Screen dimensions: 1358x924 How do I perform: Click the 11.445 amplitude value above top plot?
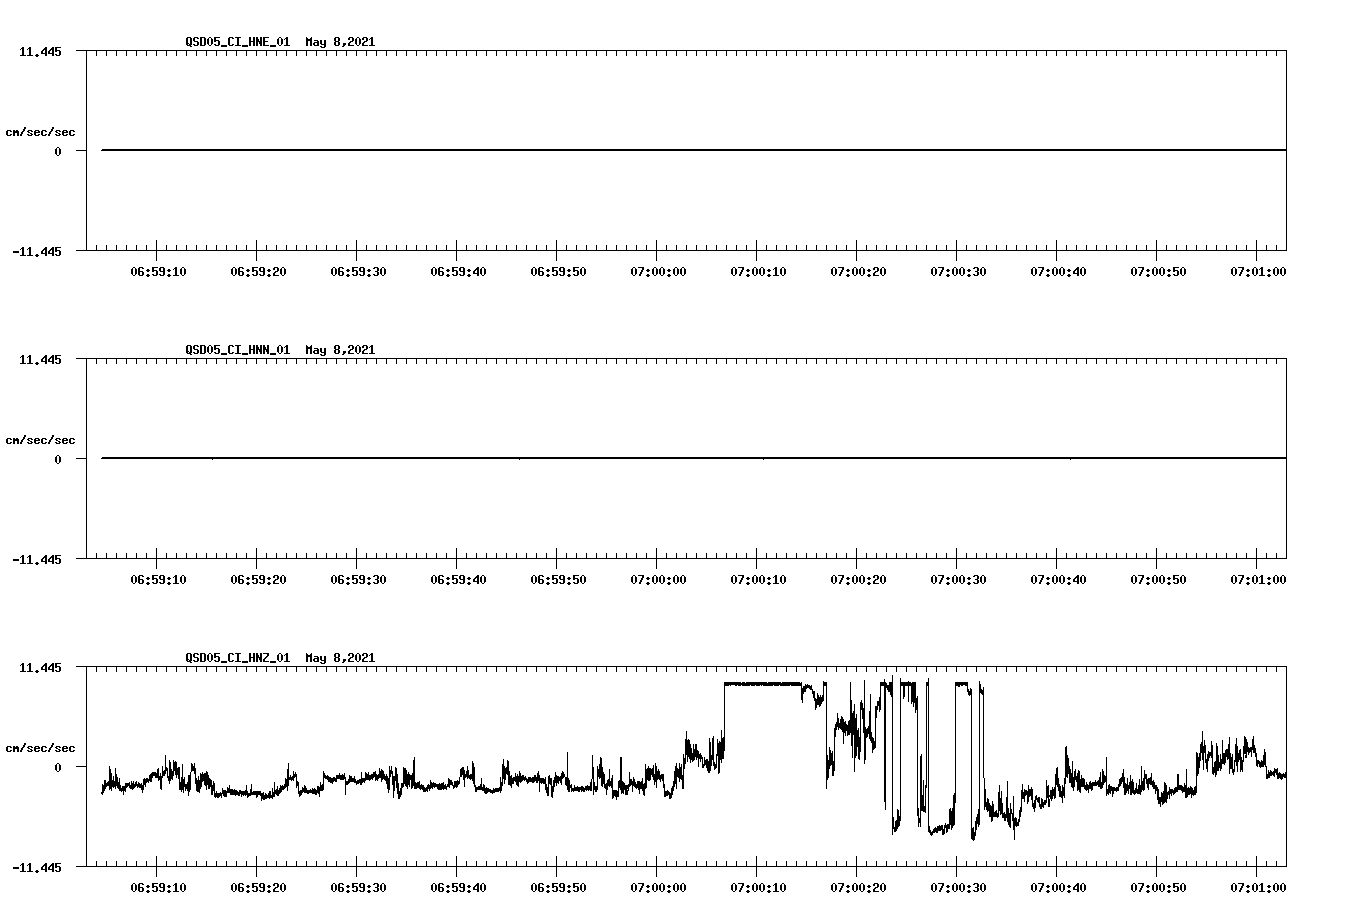pos(42,52)
